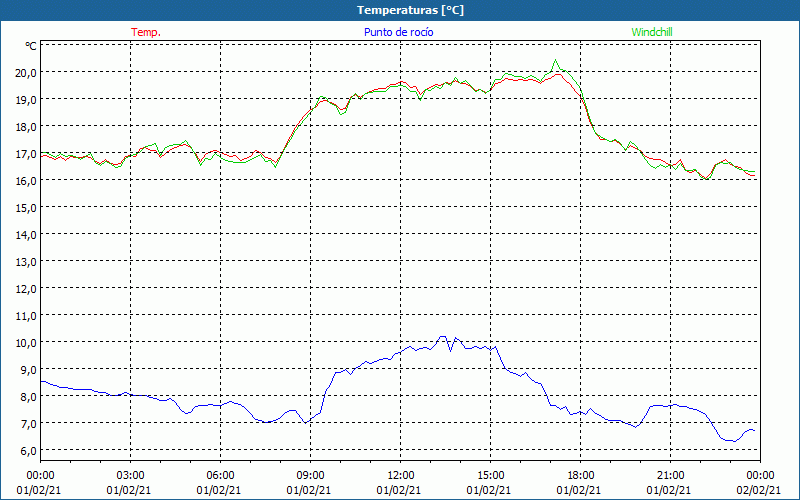Click the 8,0 y-axis value
This screenshot has width=800, height=500.
point(28,396)
